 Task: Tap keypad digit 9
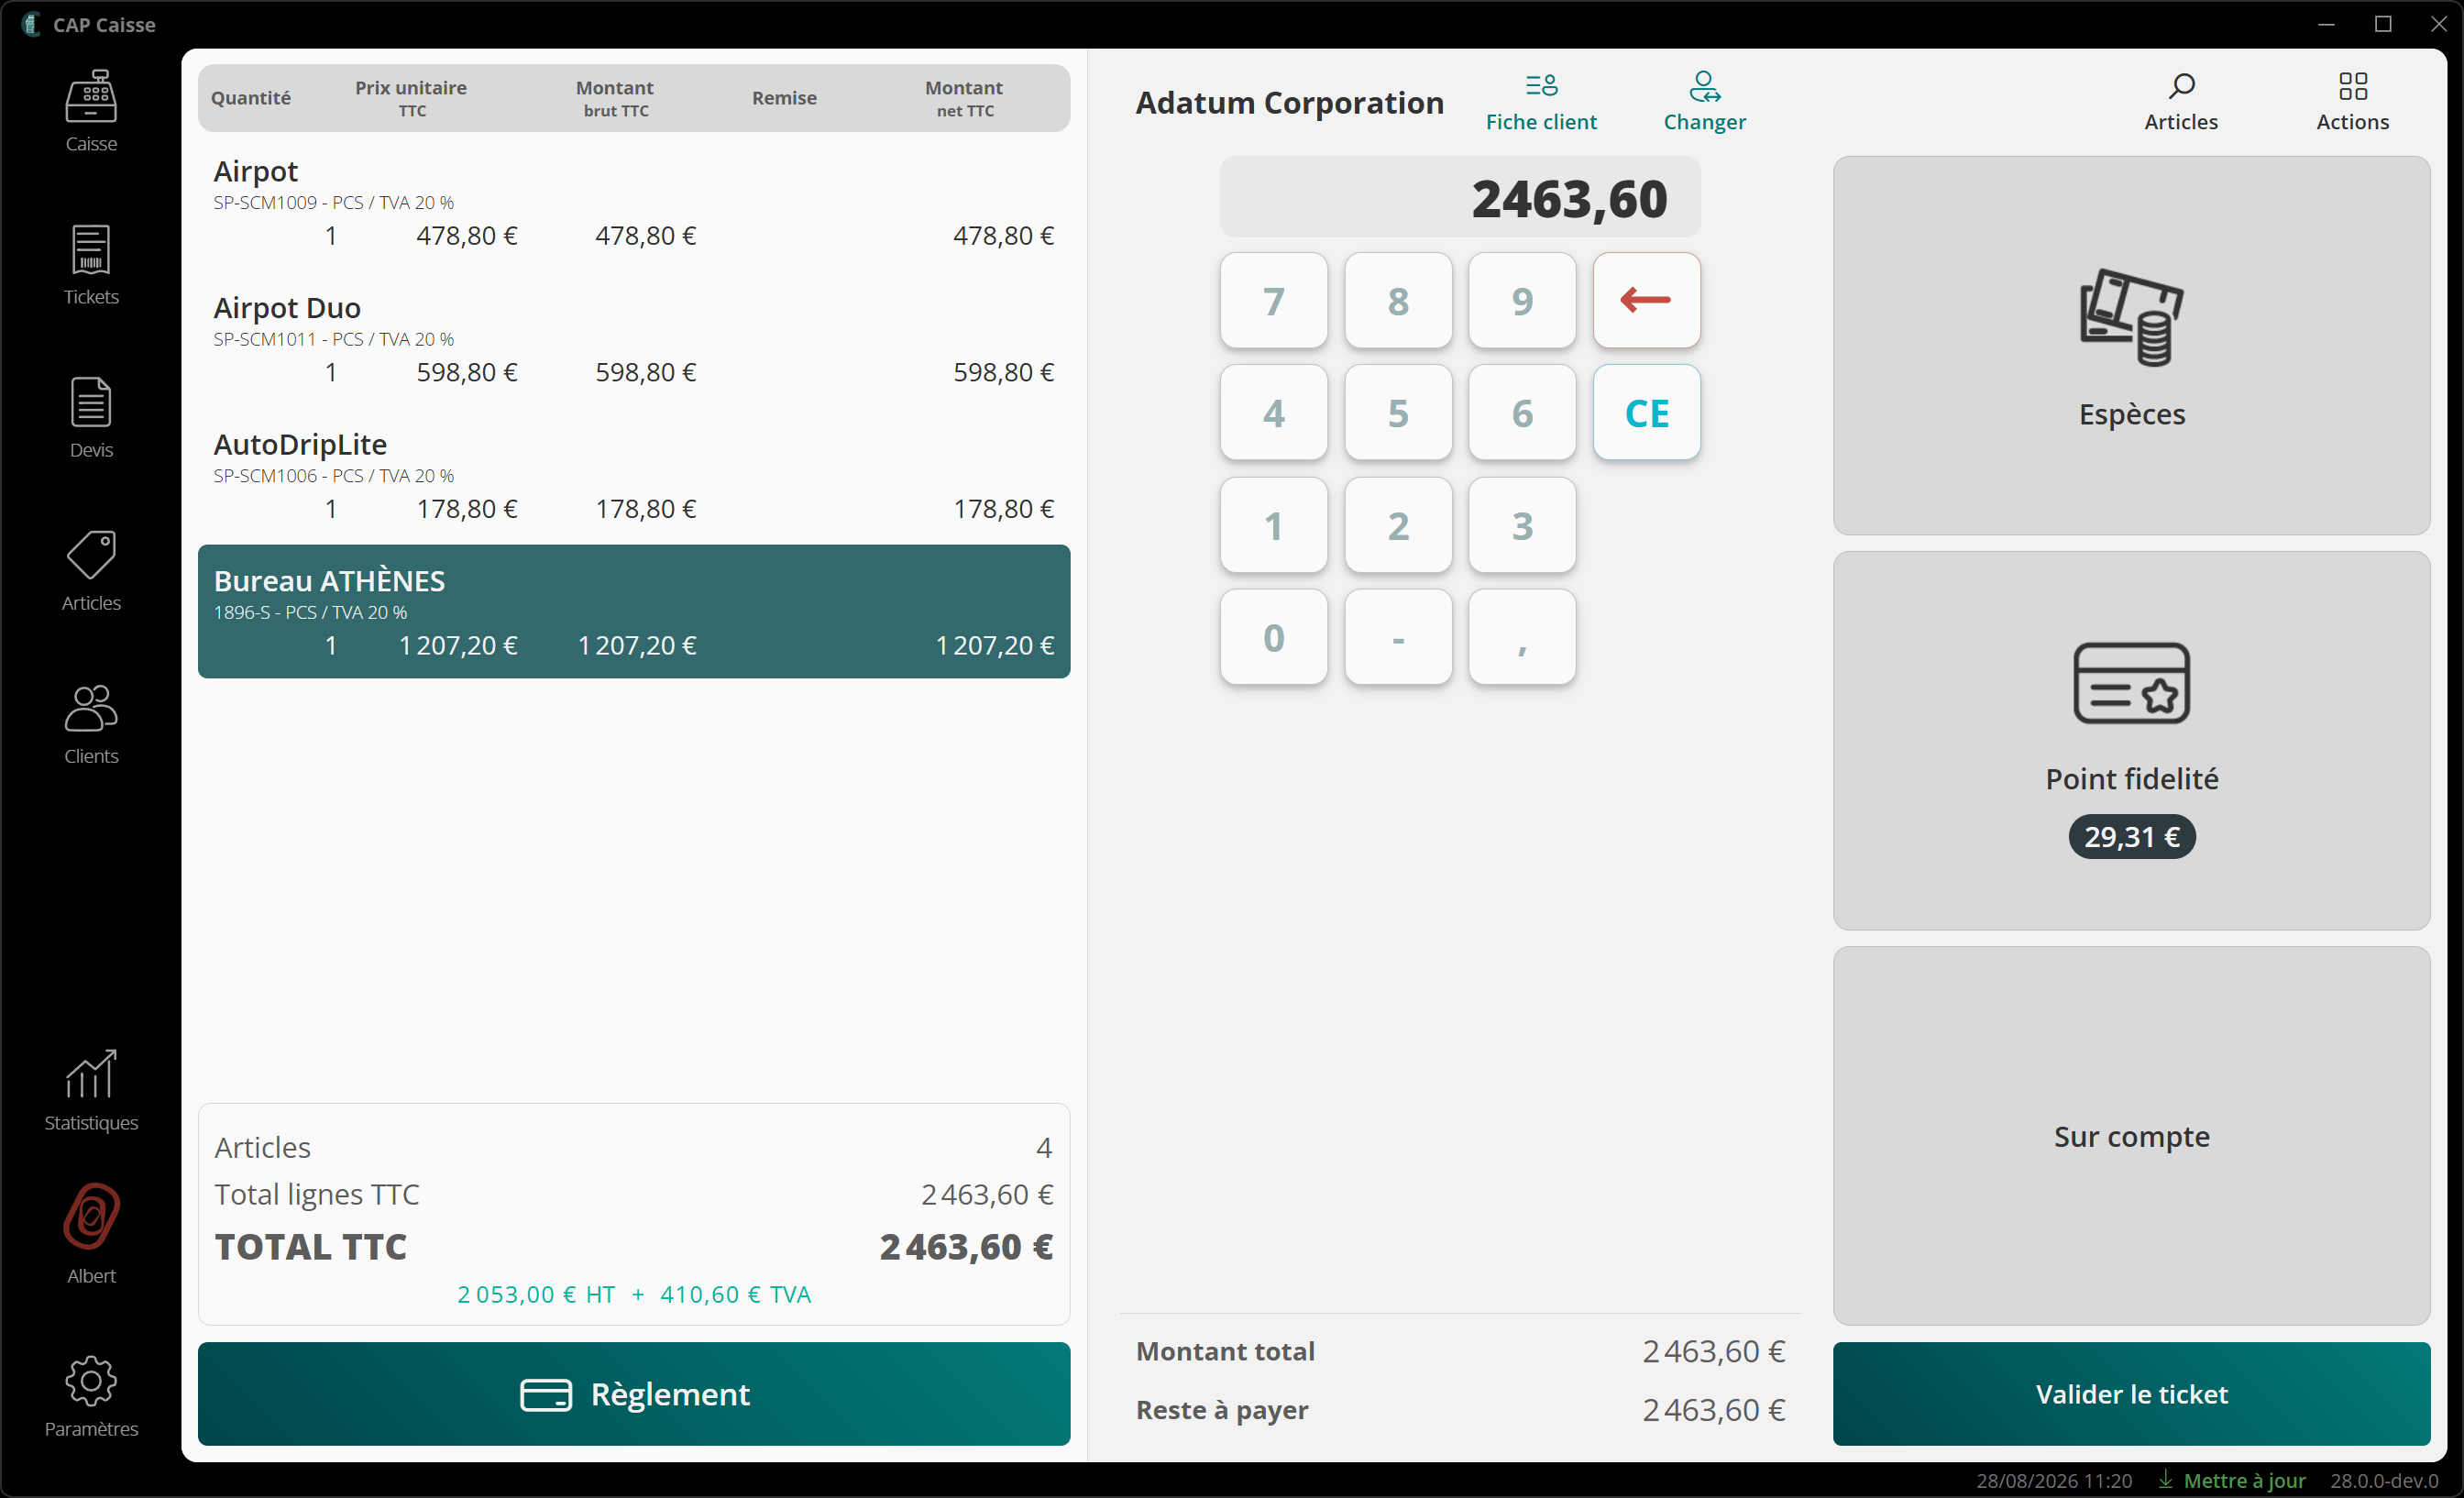[1522, 300]
